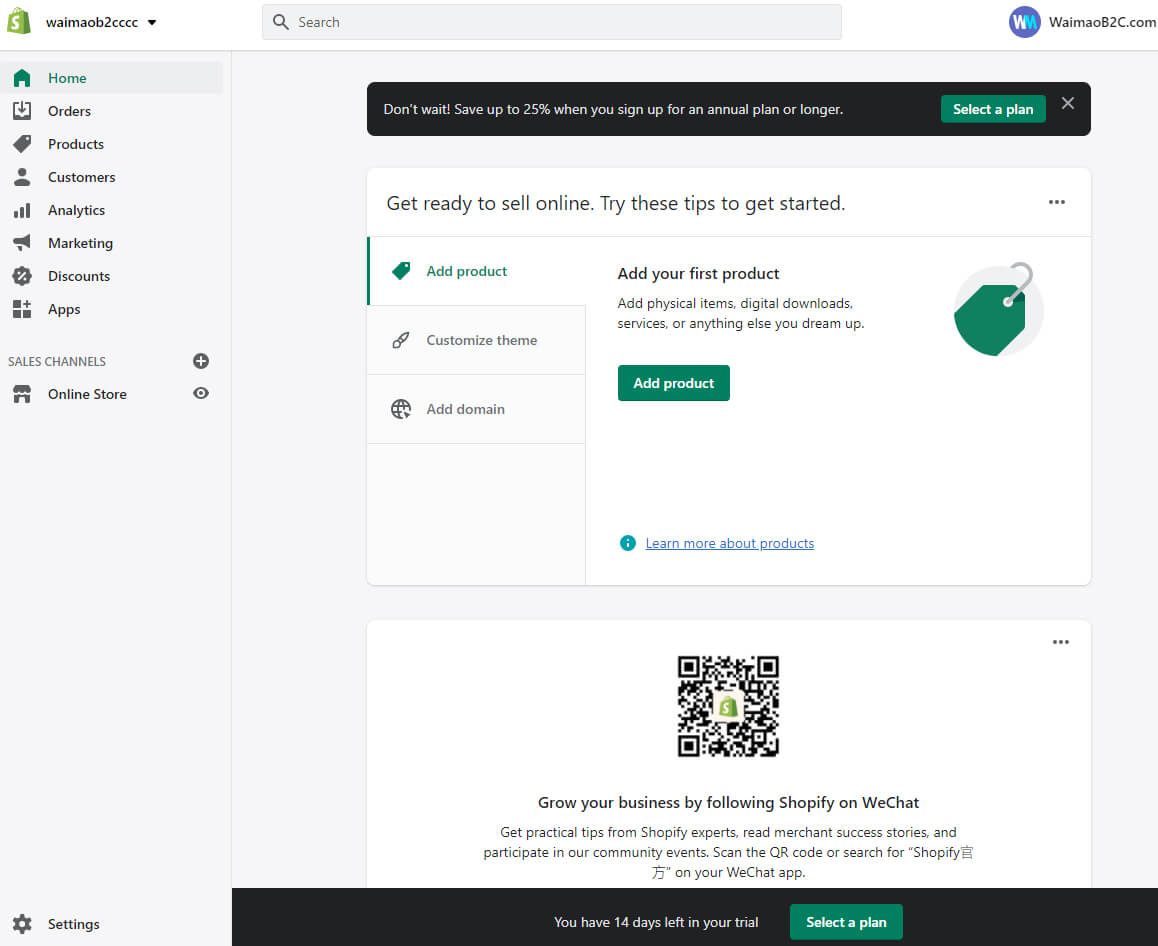Click the search magnifier icon
The width and height of the screenshot is (1158, 946).
[x=281, y=22]
